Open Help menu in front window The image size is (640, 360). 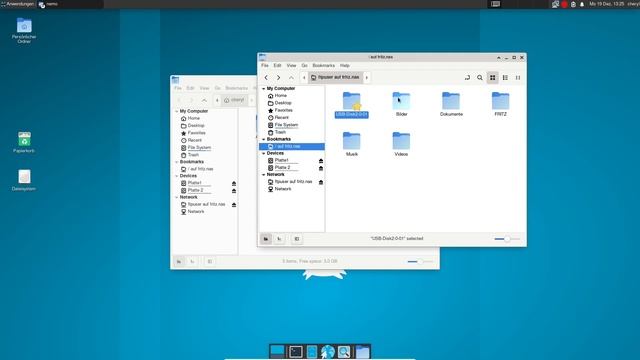(x=345, y=65)
